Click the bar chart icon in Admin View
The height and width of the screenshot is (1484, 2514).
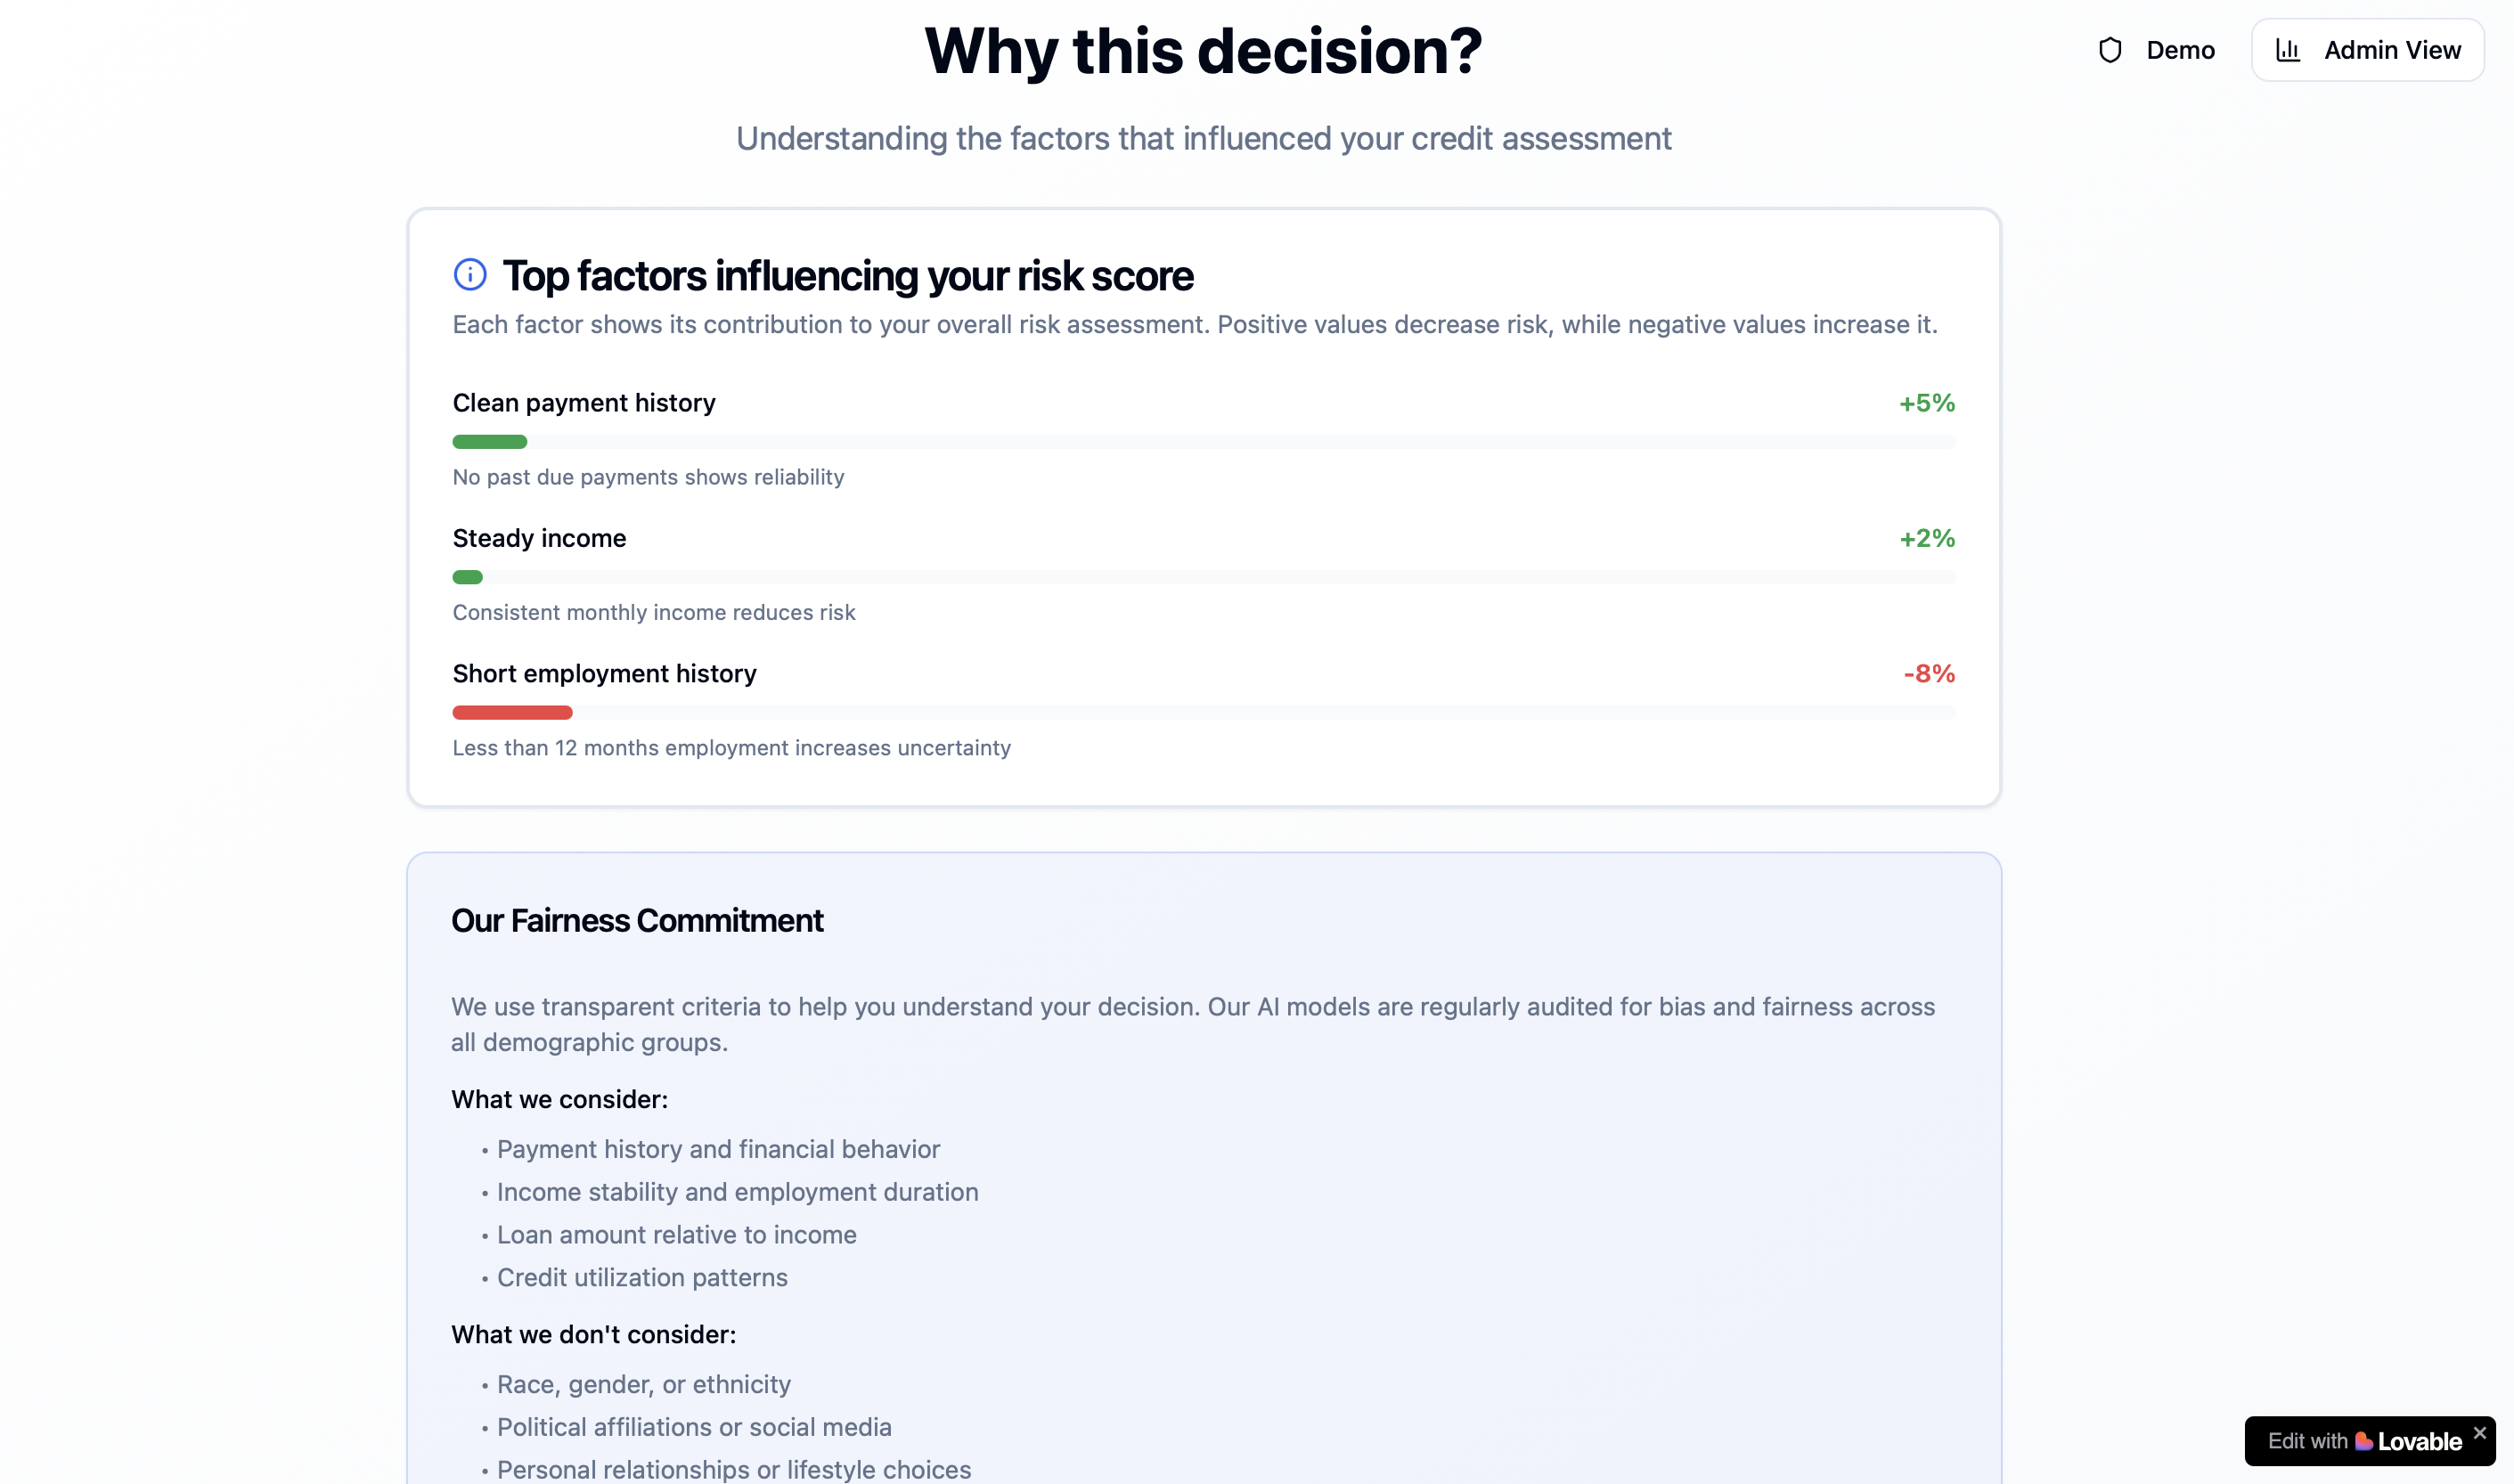coord(2287,50)
